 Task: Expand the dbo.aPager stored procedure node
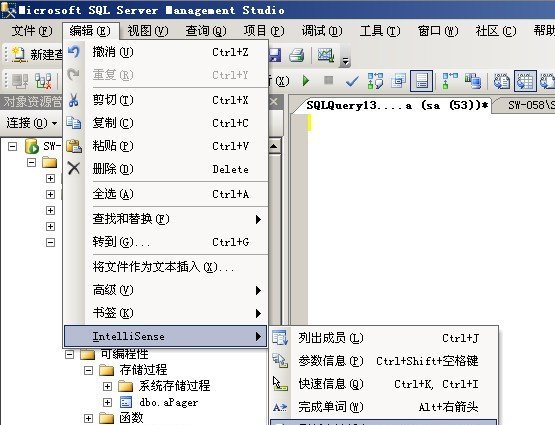tap(107, 402)
